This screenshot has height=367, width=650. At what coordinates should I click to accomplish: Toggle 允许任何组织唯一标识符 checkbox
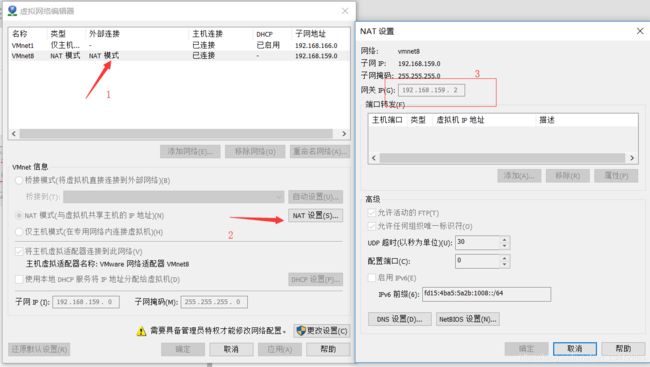tap(371, 226)
